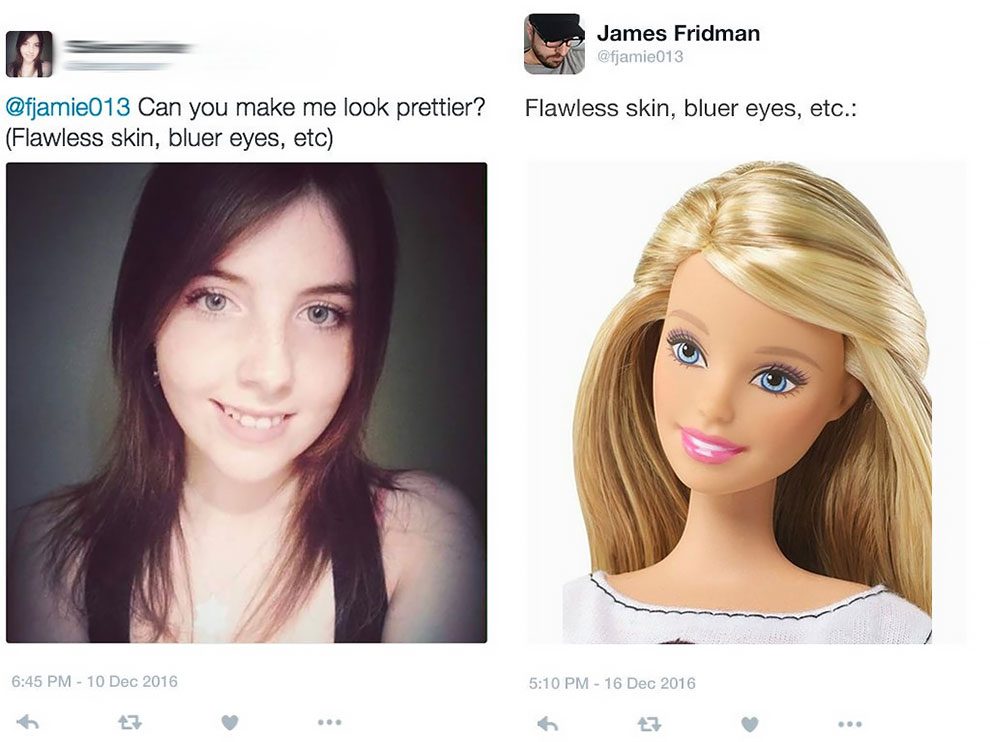This screenshot has height=742, width=990.
Task: Open more options on left tweet
Action: (330, 722)
